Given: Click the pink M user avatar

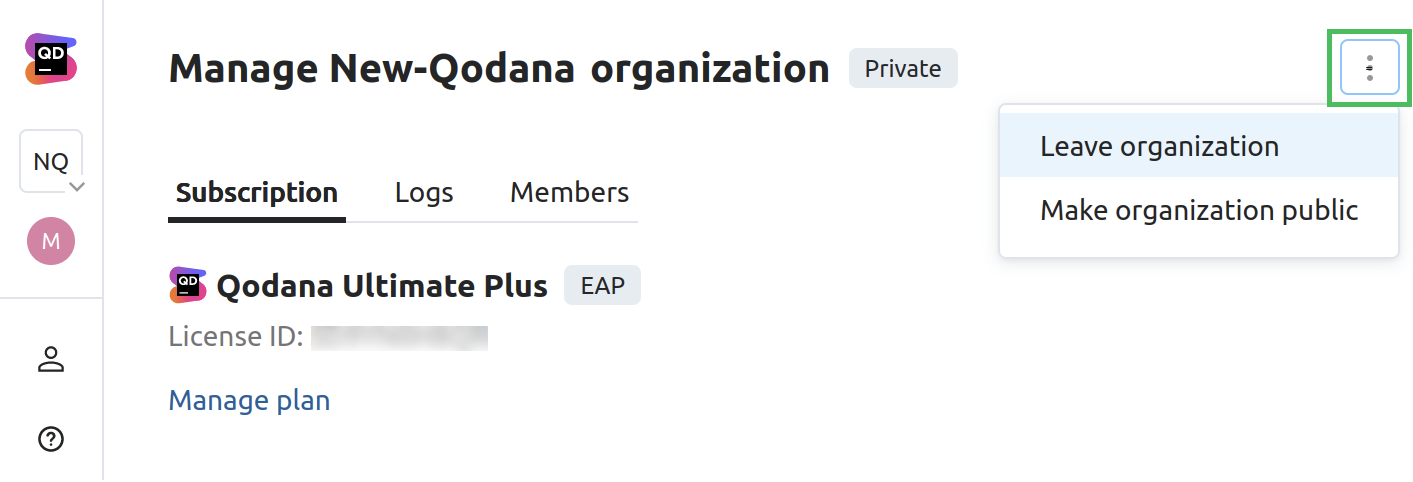Looking at the screenshot, I should pyautogui.click(x=51, y=241).
